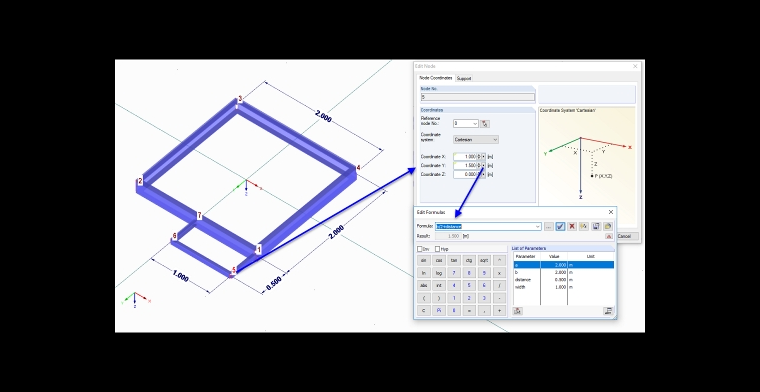
Task: Click the tan calculator button
Action: point(454,261)
